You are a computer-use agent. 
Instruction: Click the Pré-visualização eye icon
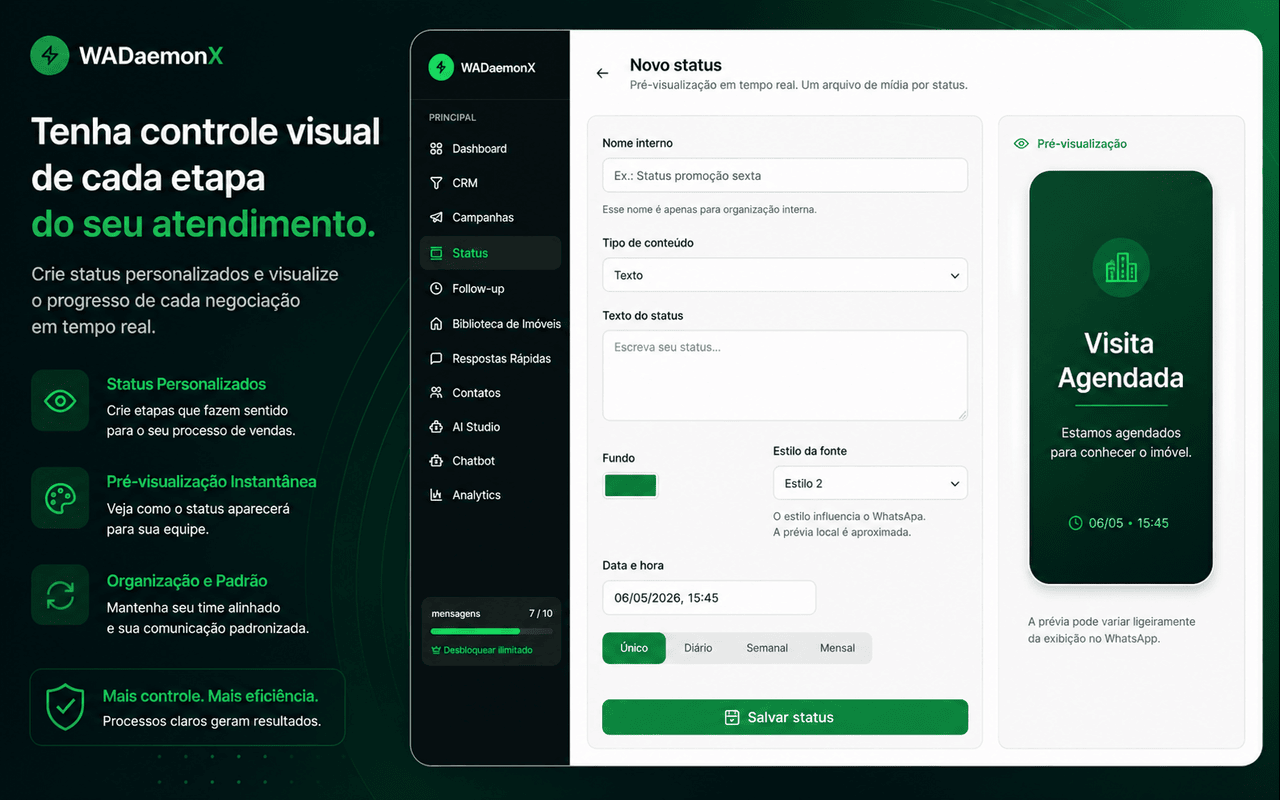(x=1021, y=144)
